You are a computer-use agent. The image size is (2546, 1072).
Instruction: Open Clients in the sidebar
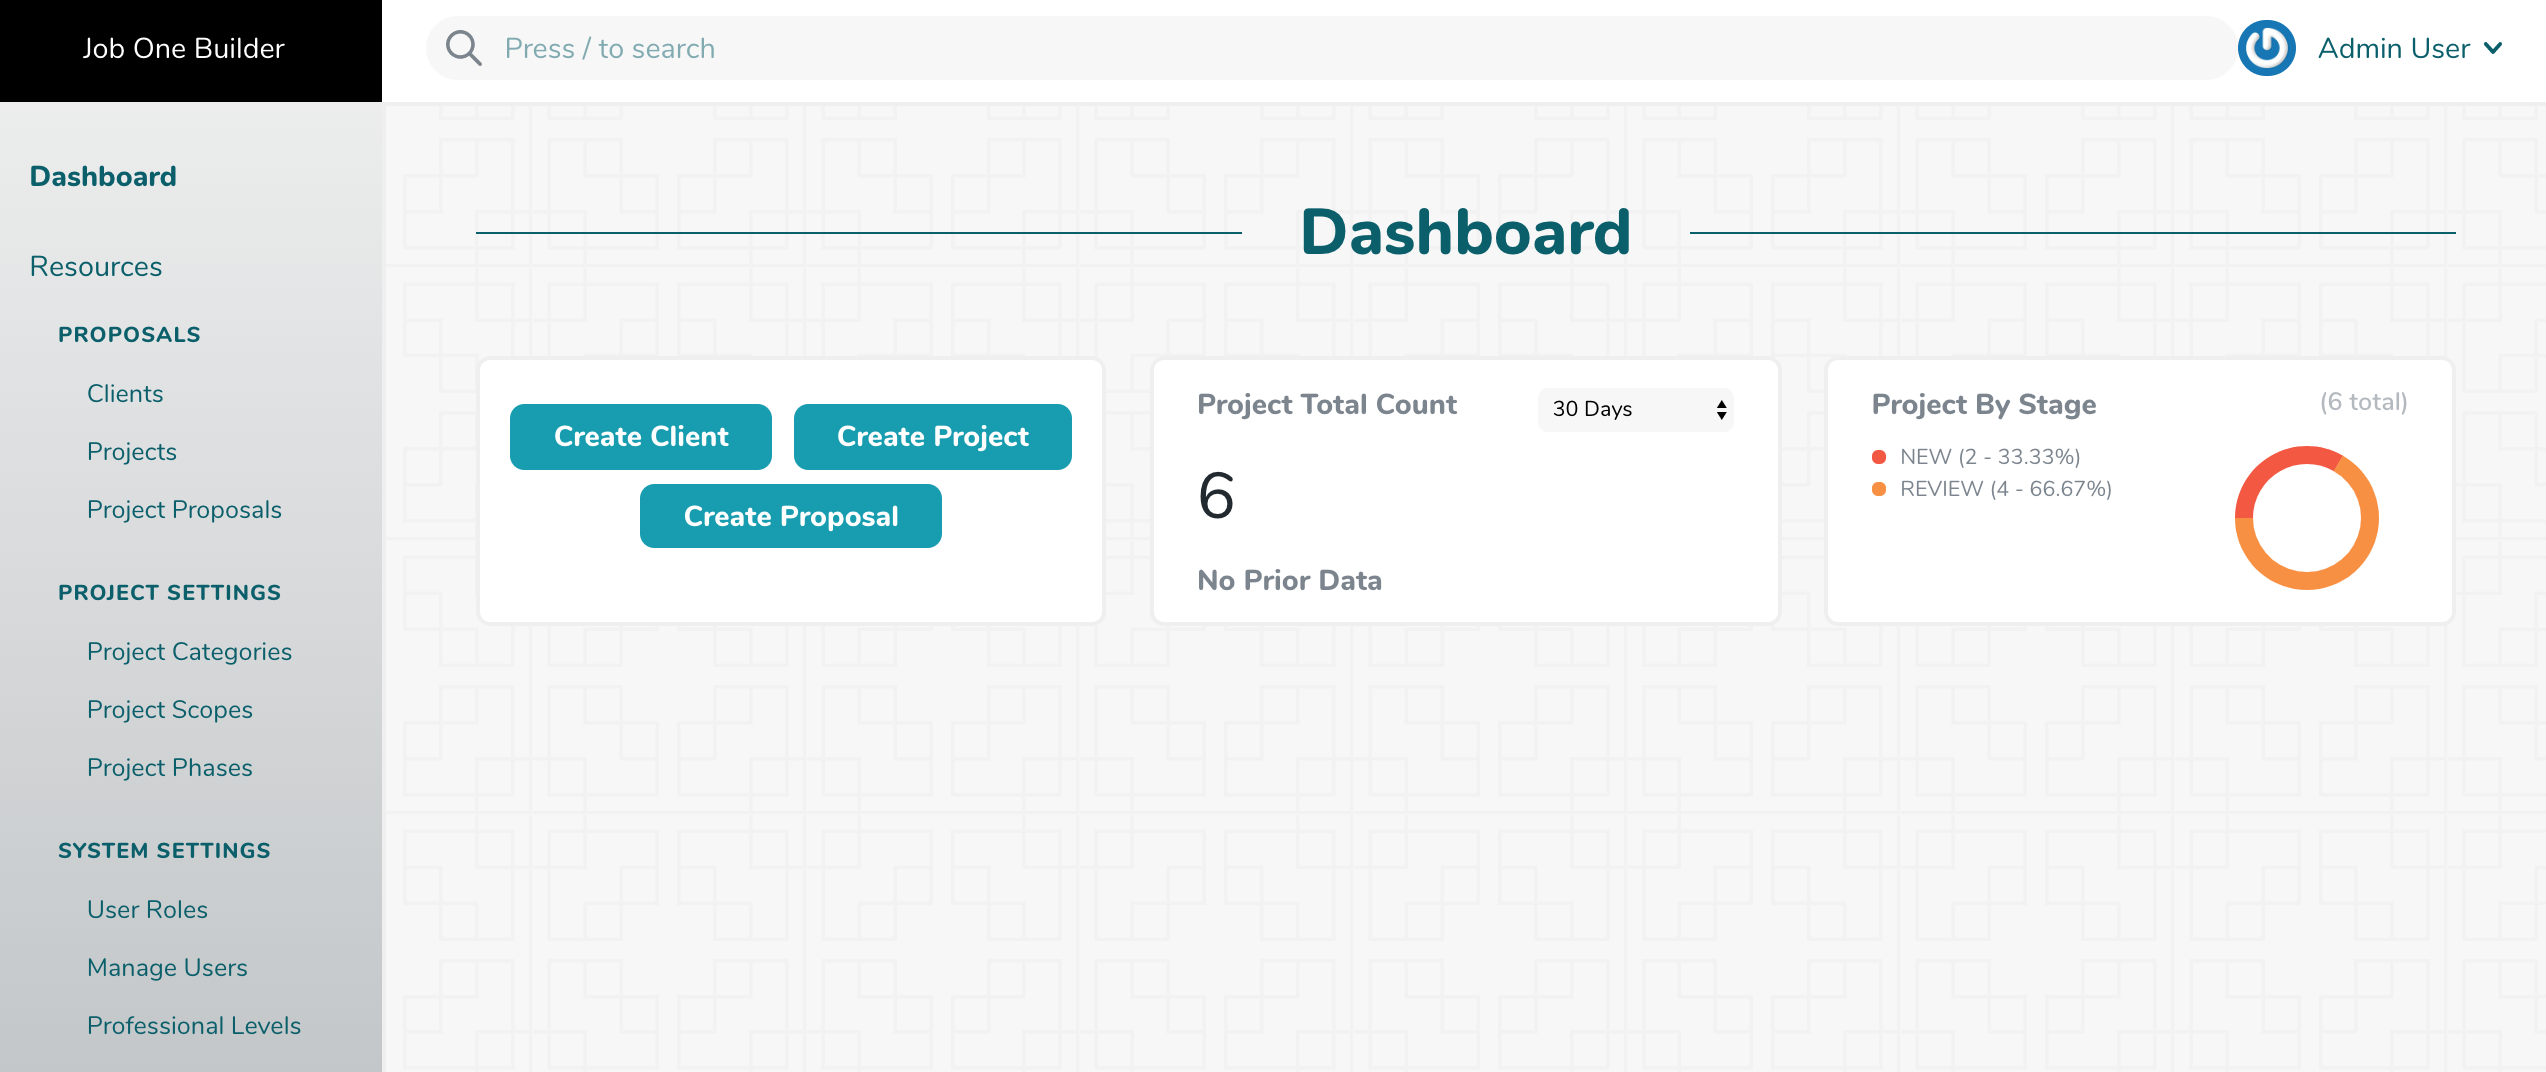125,393
